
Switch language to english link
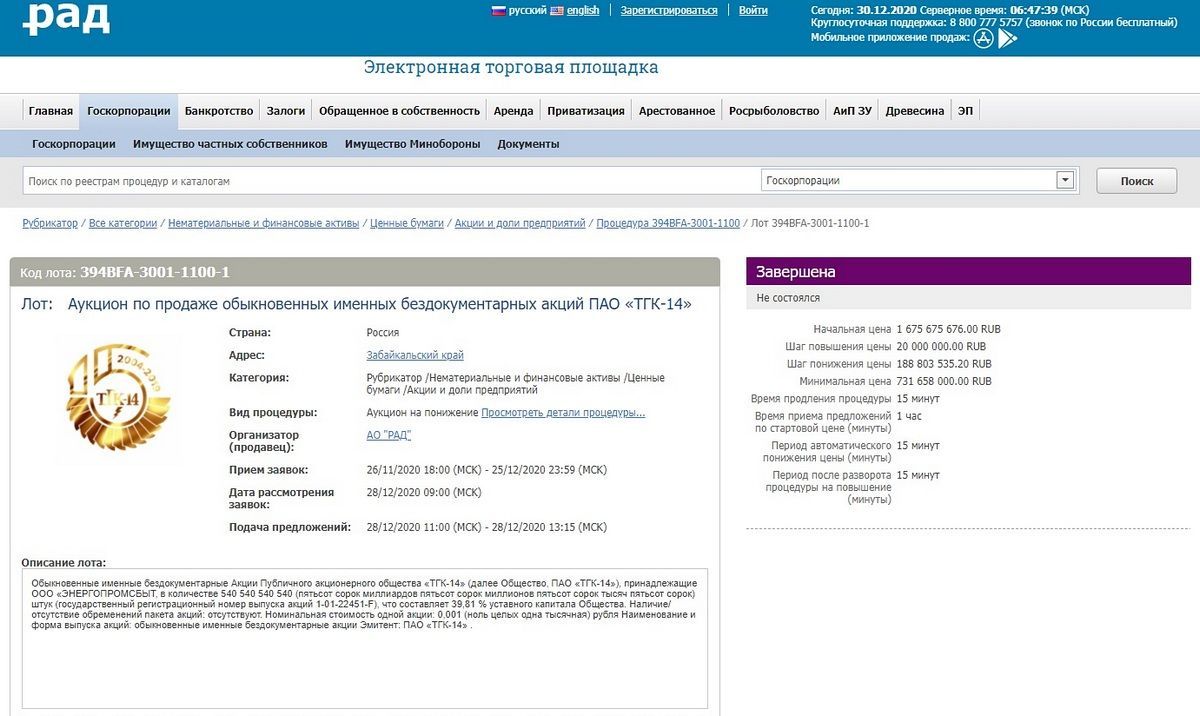(x=583, y=10)
